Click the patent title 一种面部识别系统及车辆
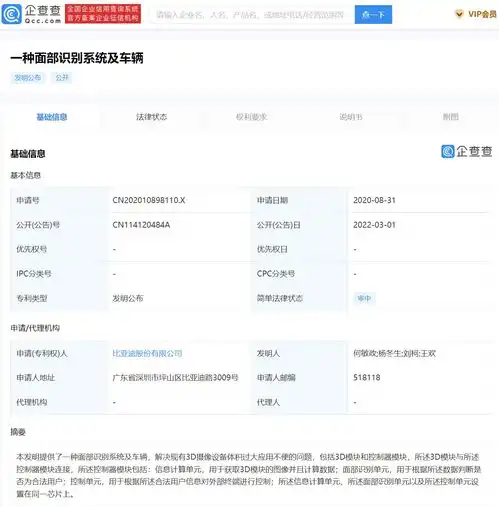Screen dimensions: 499x507 (77, 58)
